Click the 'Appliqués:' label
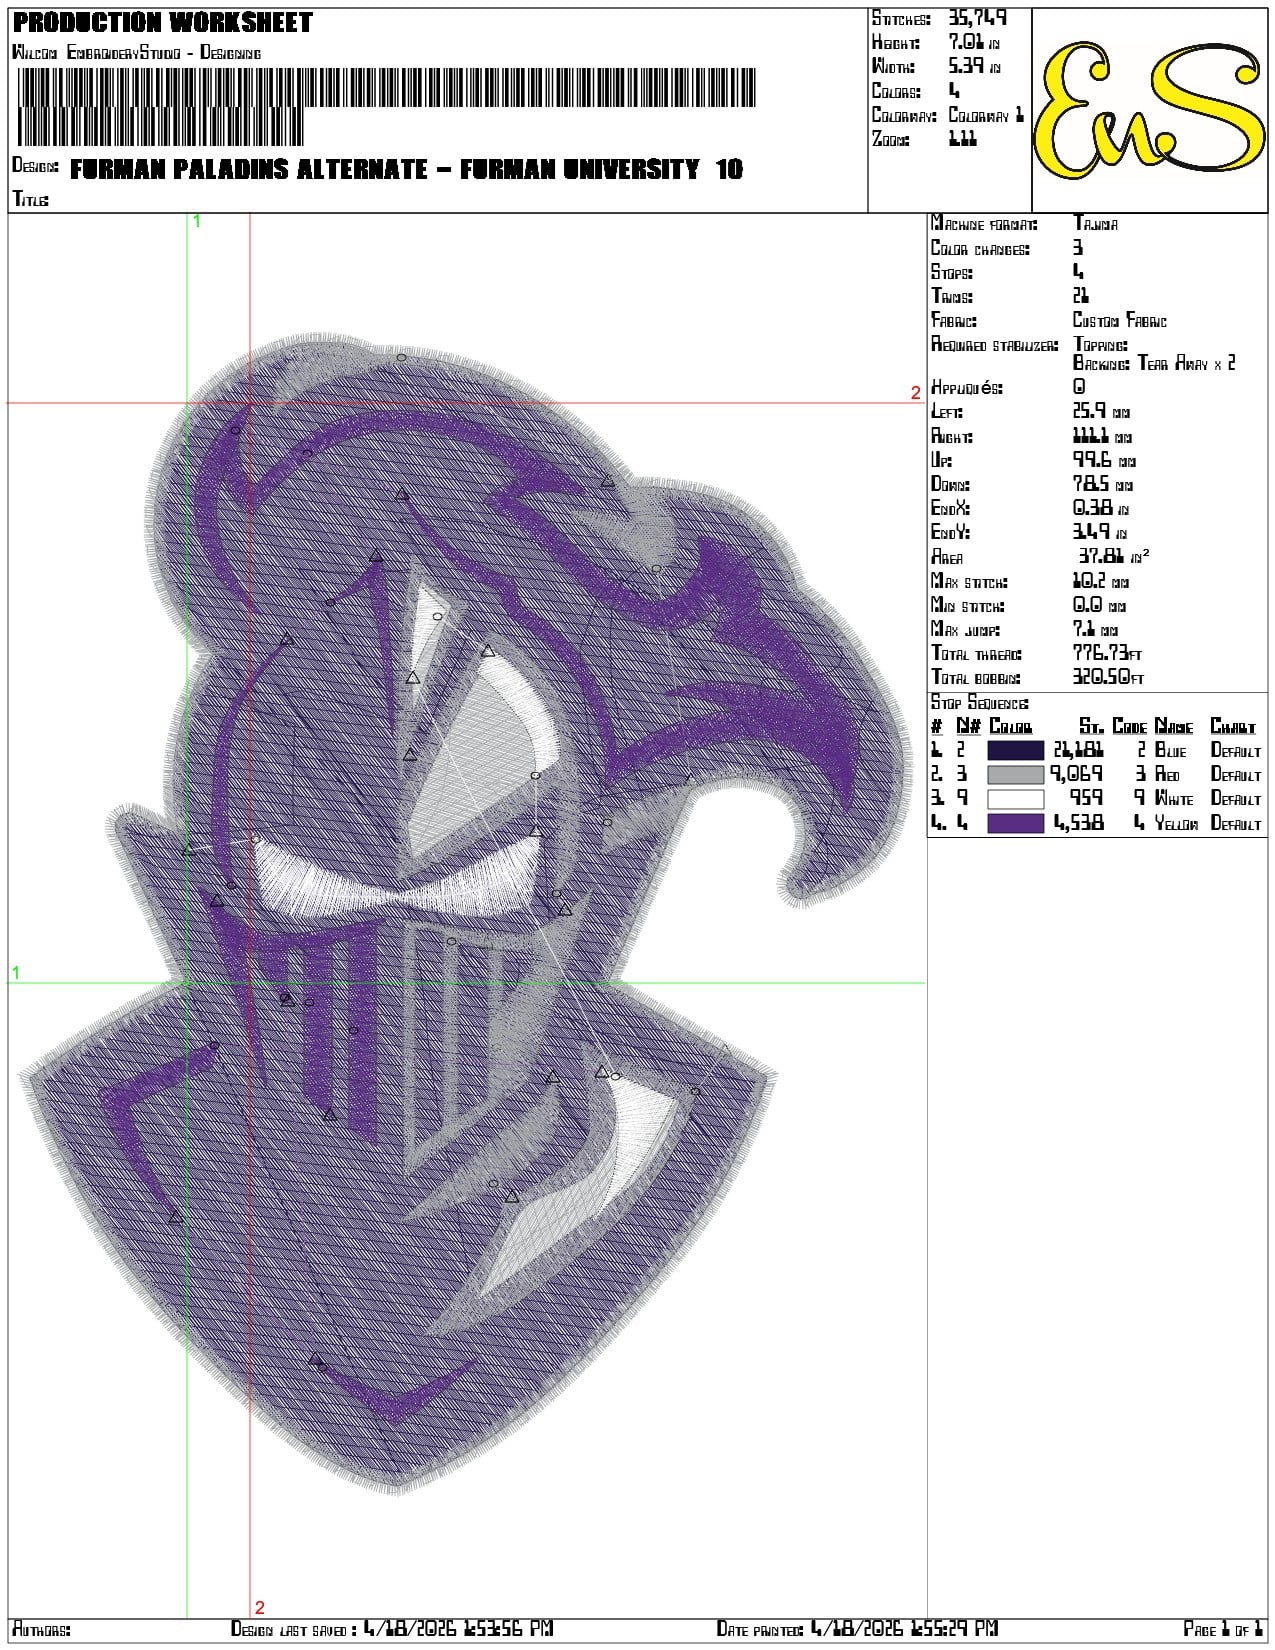This screenshot has height=1650, width=1275. (966, 387)
